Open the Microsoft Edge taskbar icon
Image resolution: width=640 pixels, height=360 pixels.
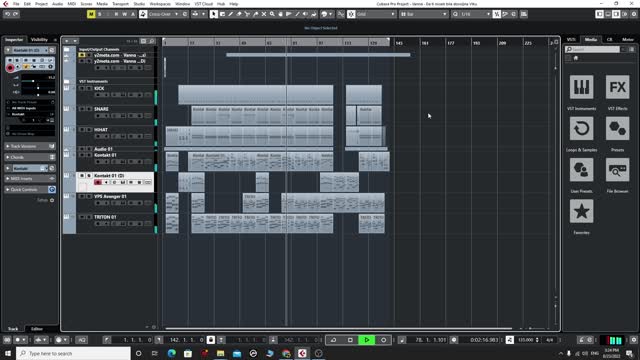pyautogui.click(x=171, y=353)
